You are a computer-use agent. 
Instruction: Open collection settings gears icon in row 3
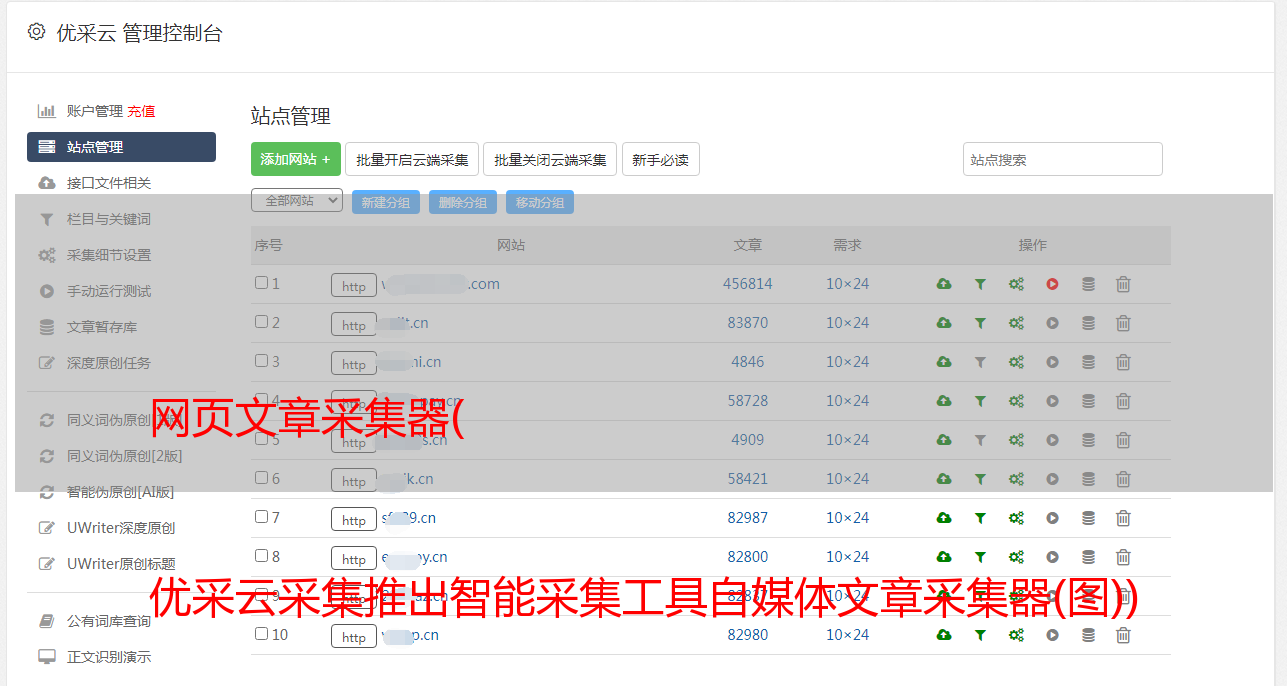[x=1016, y=362]
